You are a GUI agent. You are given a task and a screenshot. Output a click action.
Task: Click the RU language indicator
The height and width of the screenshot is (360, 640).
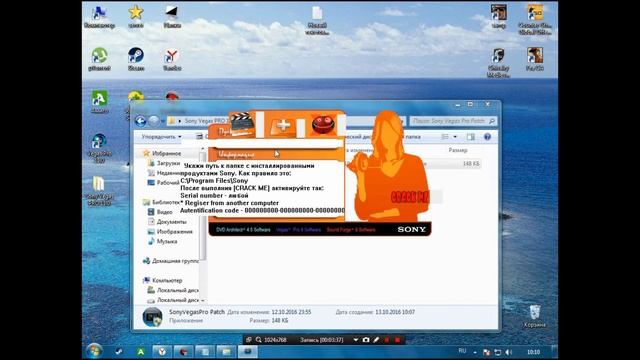tap(462, 351)
